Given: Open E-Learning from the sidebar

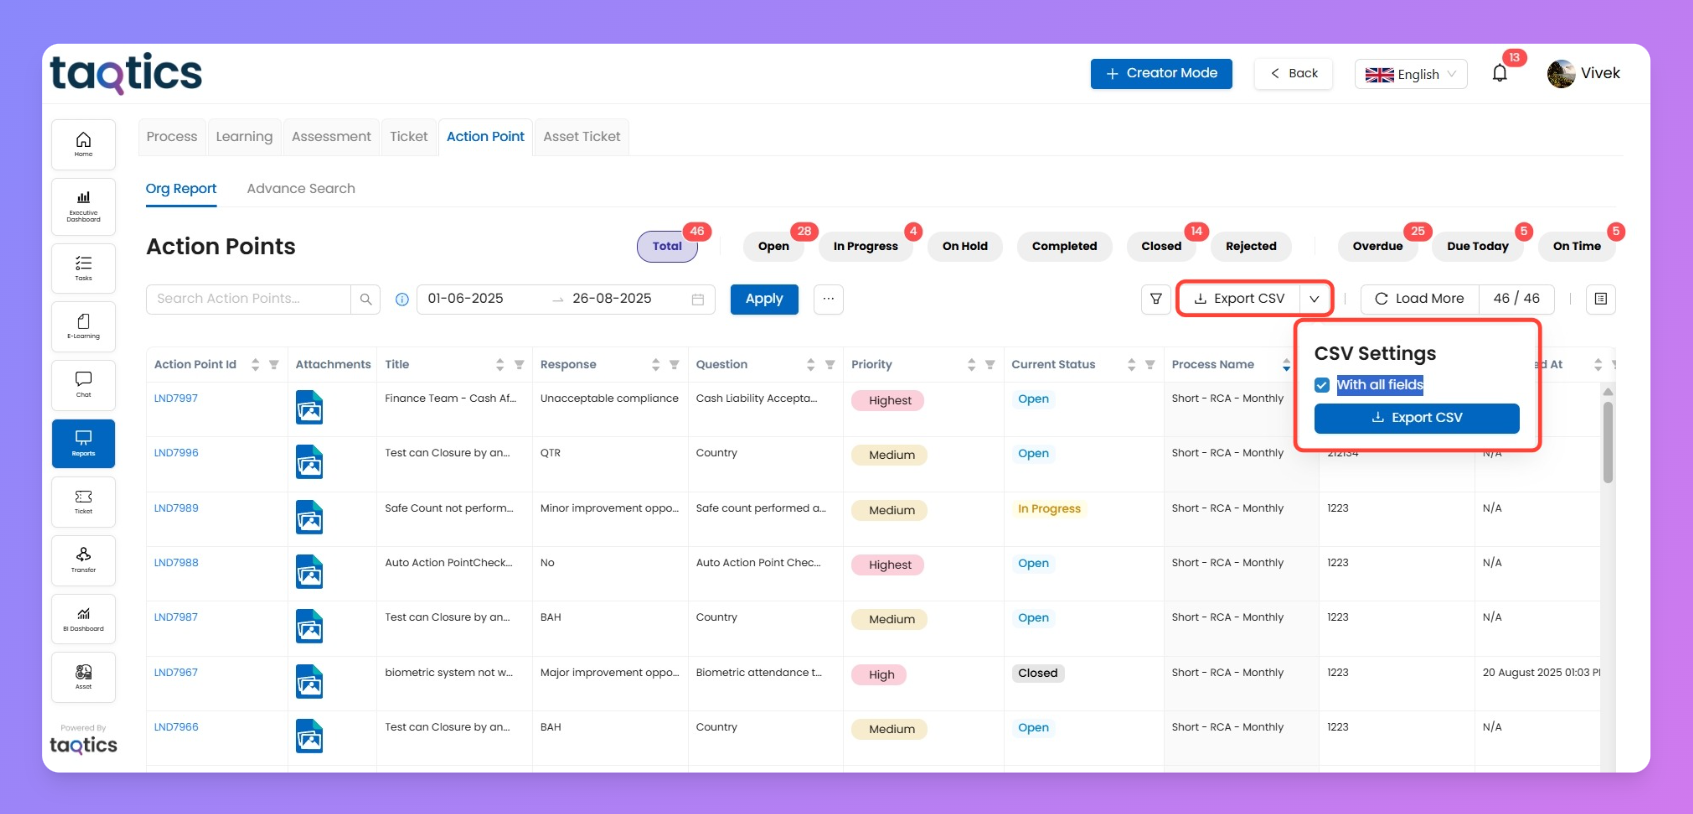Looking at the screenshot, I should [84, 326].
